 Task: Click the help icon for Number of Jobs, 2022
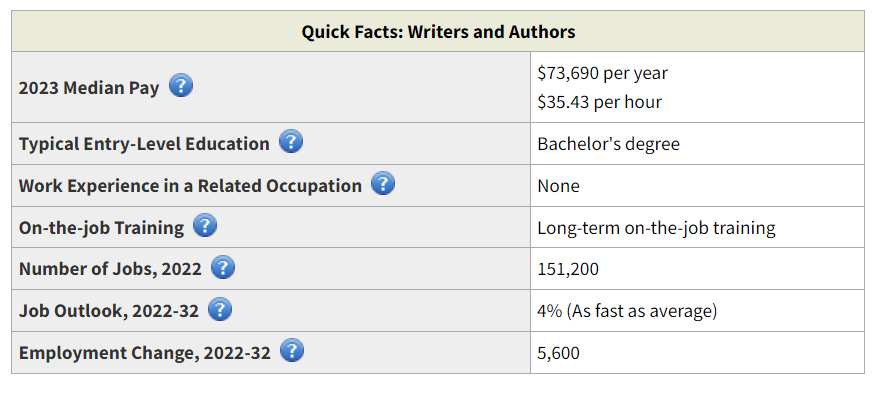pyautogui.click(x=223, y=268)
